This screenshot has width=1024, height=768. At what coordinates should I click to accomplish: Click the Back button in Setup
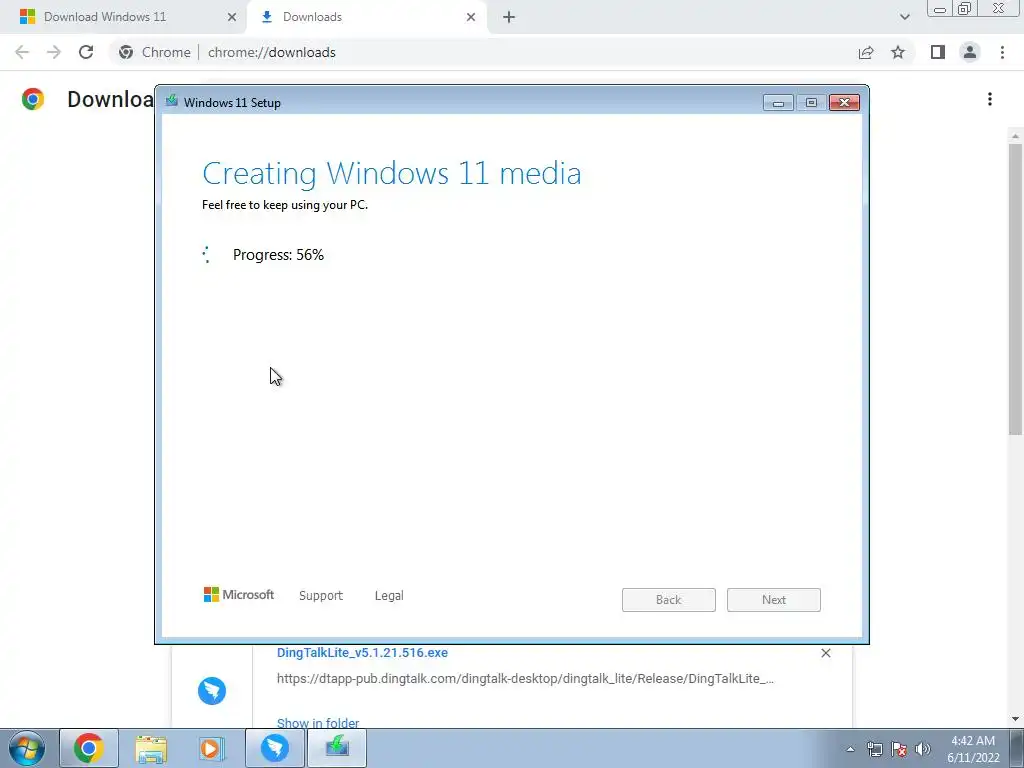click(669, 600)
